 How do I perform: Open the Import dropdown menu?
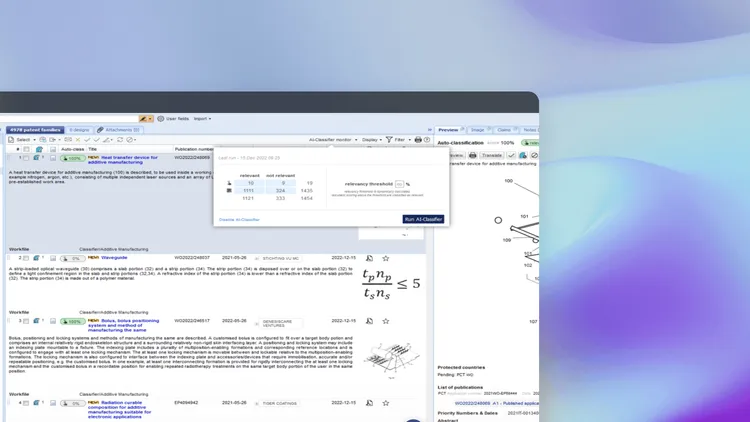202,119
